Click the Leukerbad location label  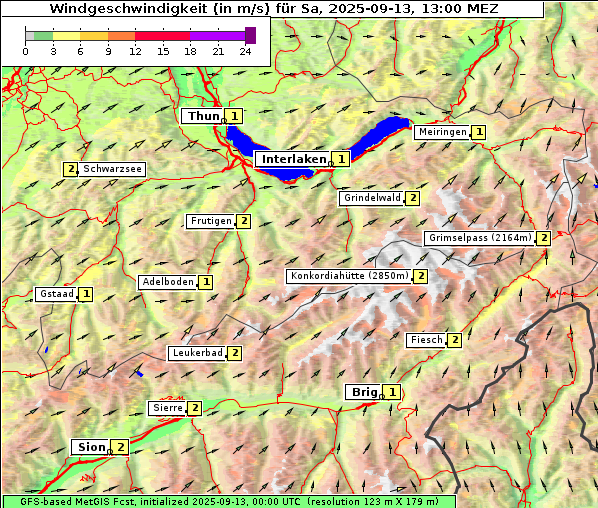(x=198, y=353)
